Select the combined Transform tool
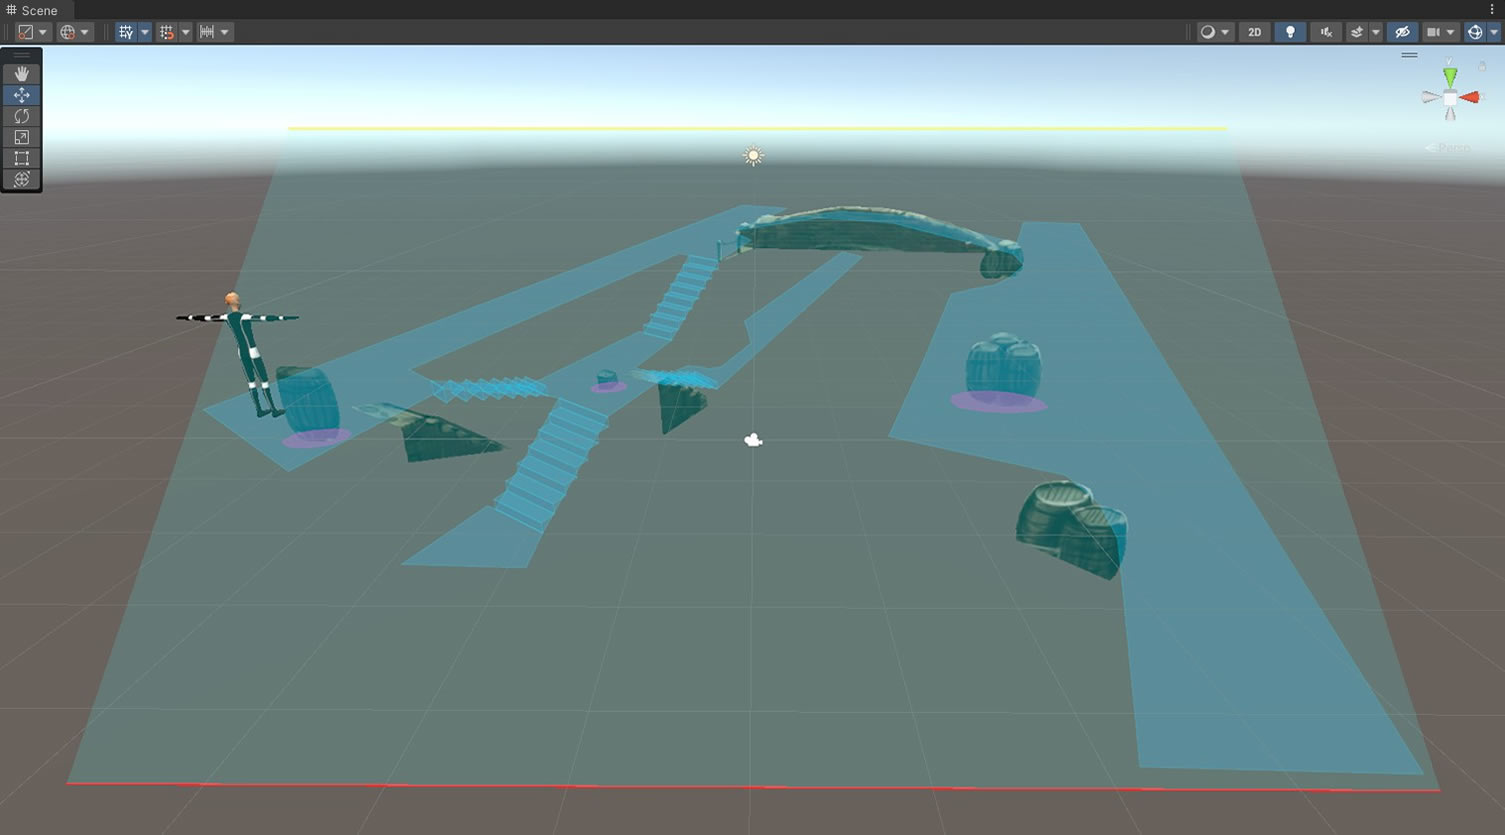The height and width of the screenshot is (835, 1505). click(21, 179)
